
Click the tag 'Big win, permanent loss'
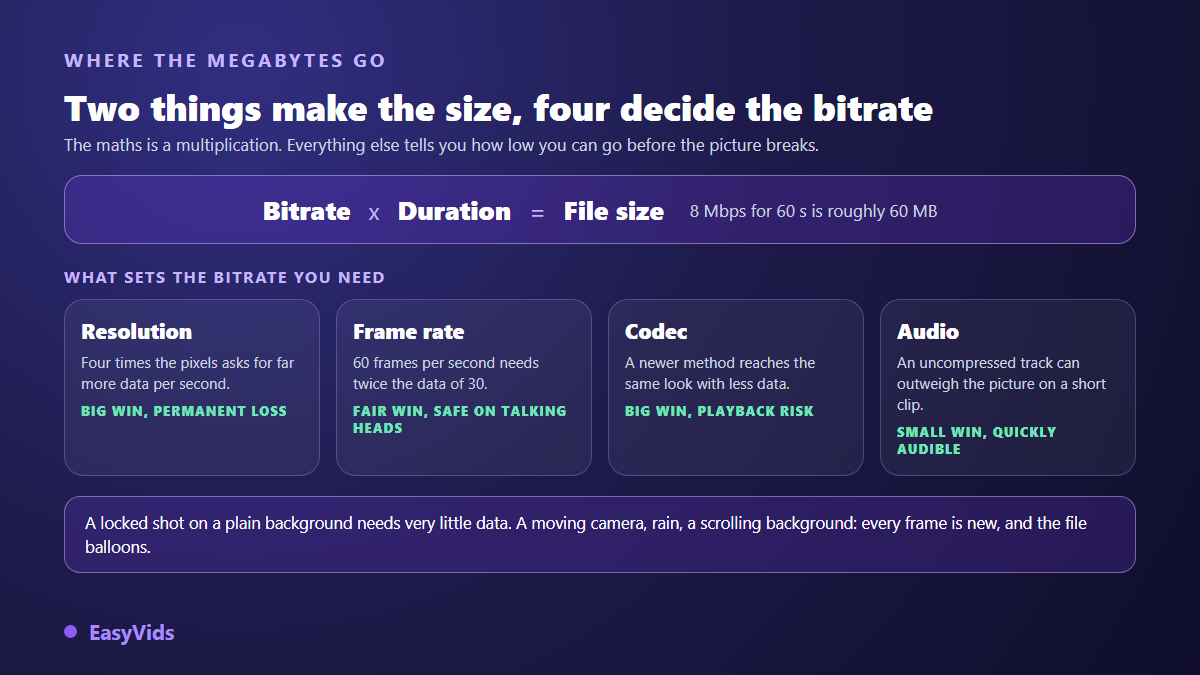[184, 411]
